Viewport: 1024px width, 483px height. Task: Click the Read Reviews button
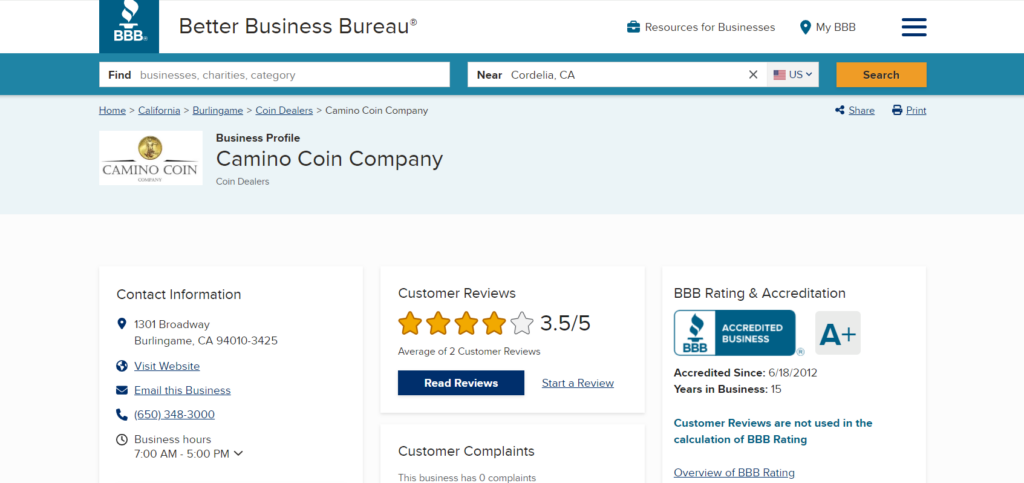tap(461, 383)
